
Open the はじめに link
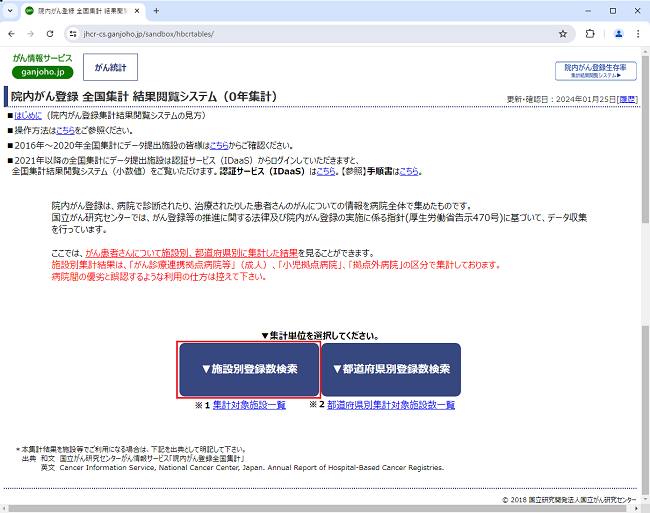(30, 116)
